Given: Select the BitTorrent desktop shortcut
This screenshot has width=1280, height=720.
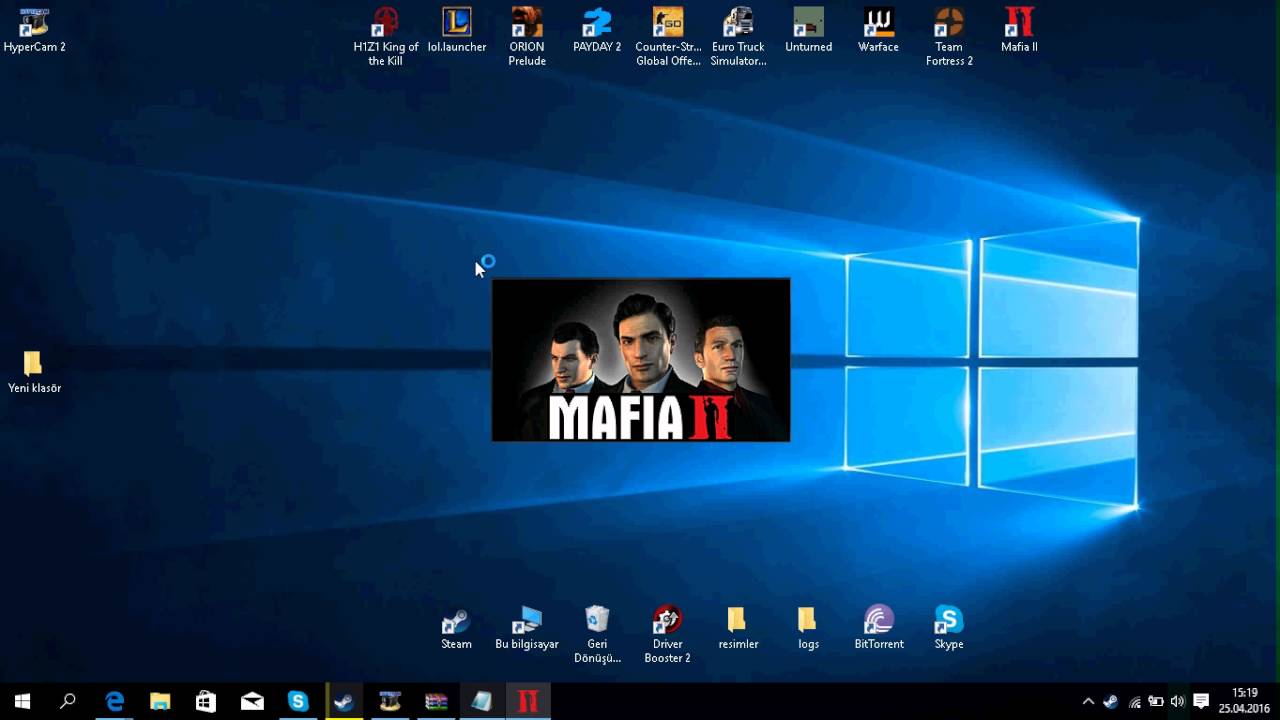Looking at the screenshot, I should tap(879, 628).
